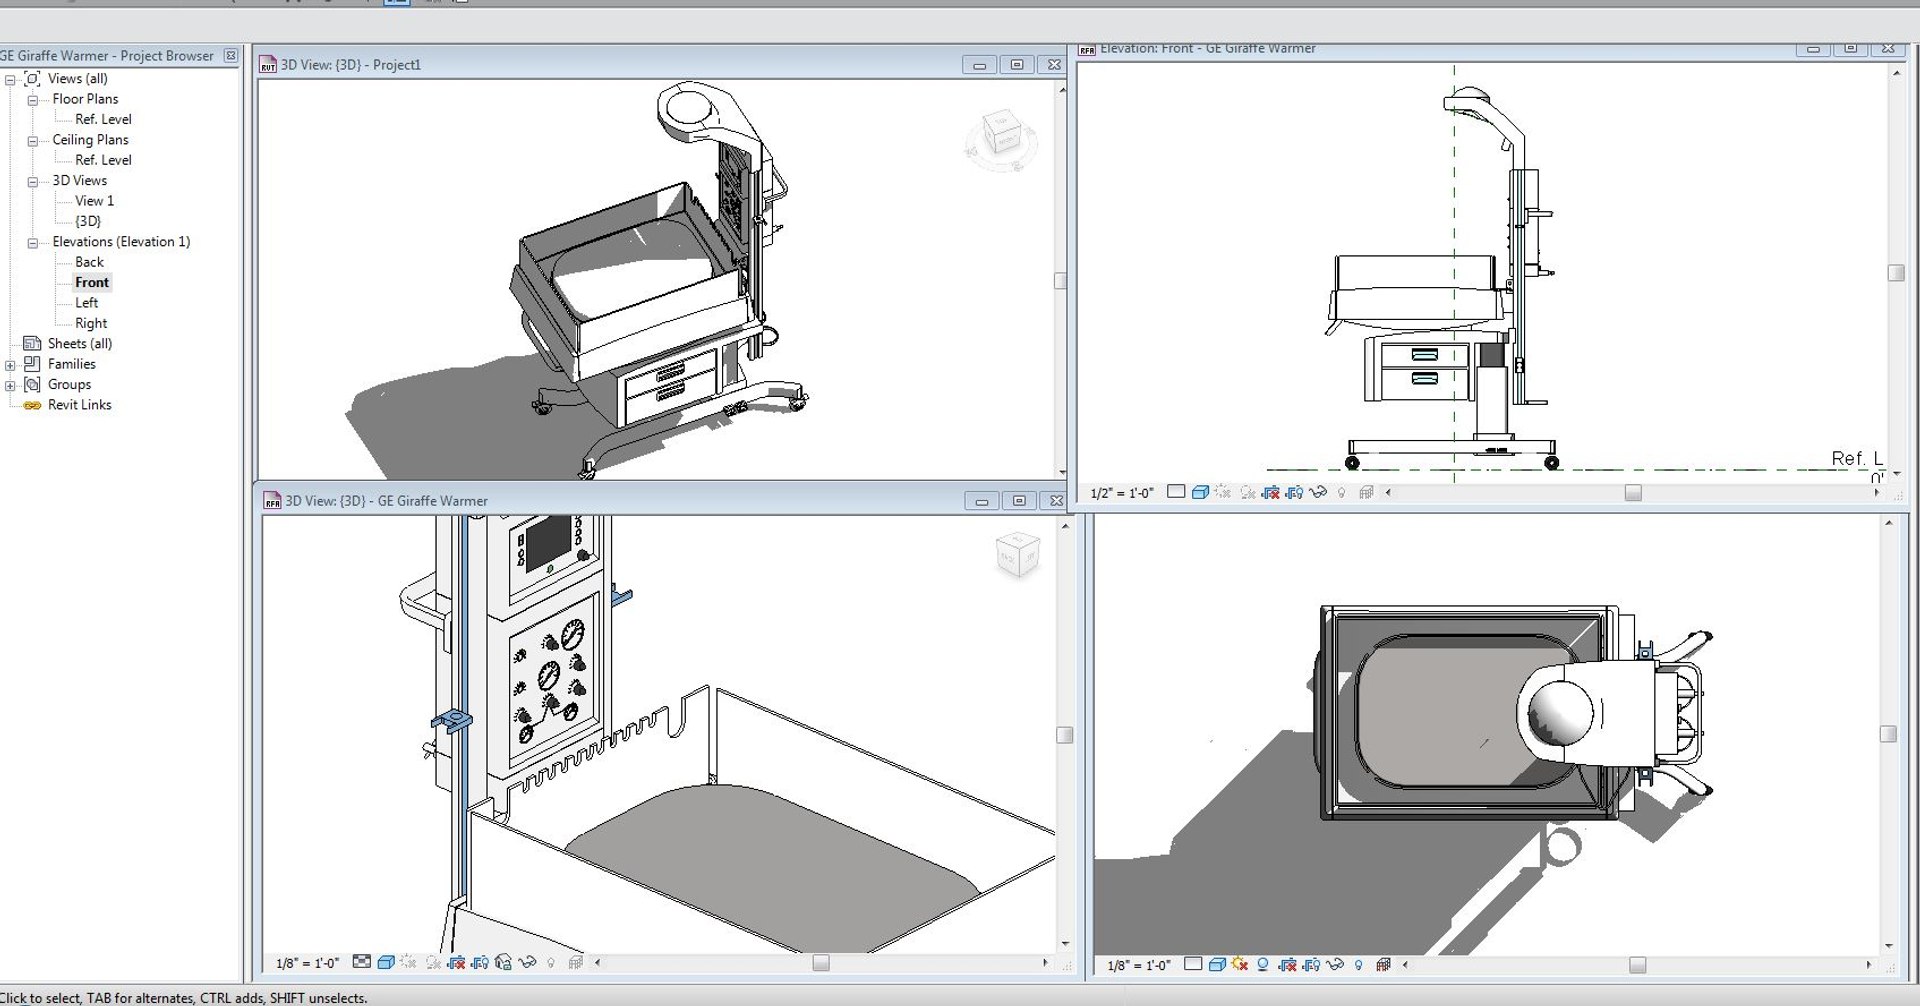Toggle Show Crop Region in Front elevation view

(x=1294, y=493)
